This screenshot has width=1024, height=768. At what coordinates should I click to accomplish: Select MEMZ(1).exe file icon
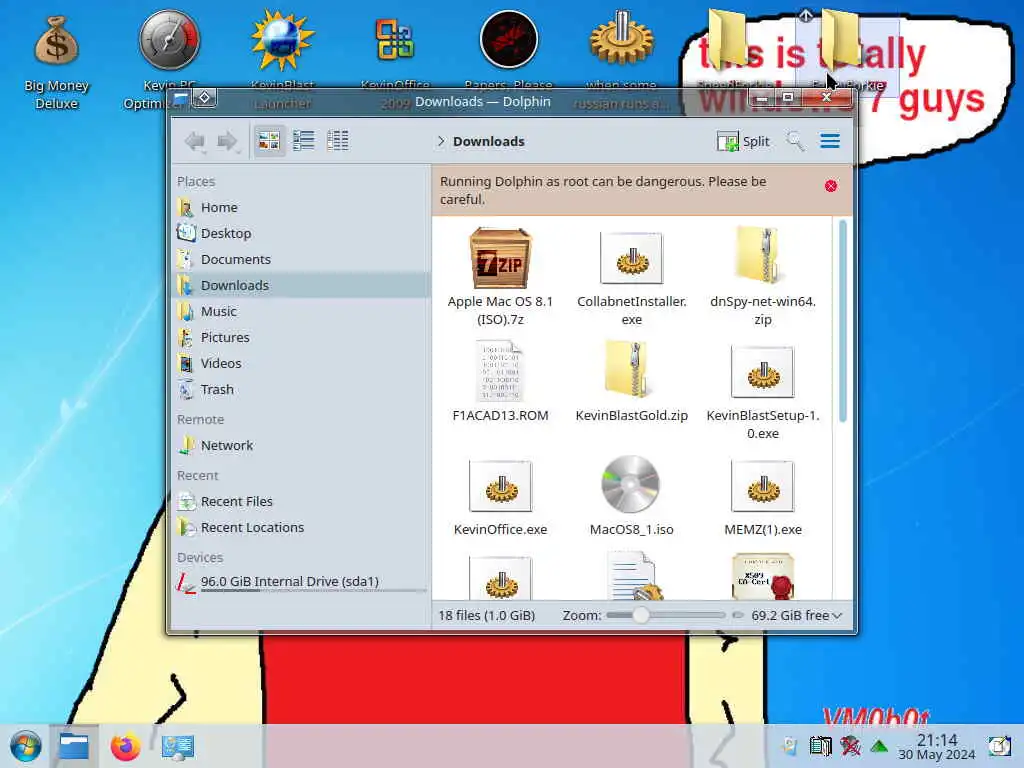point(763,486)
